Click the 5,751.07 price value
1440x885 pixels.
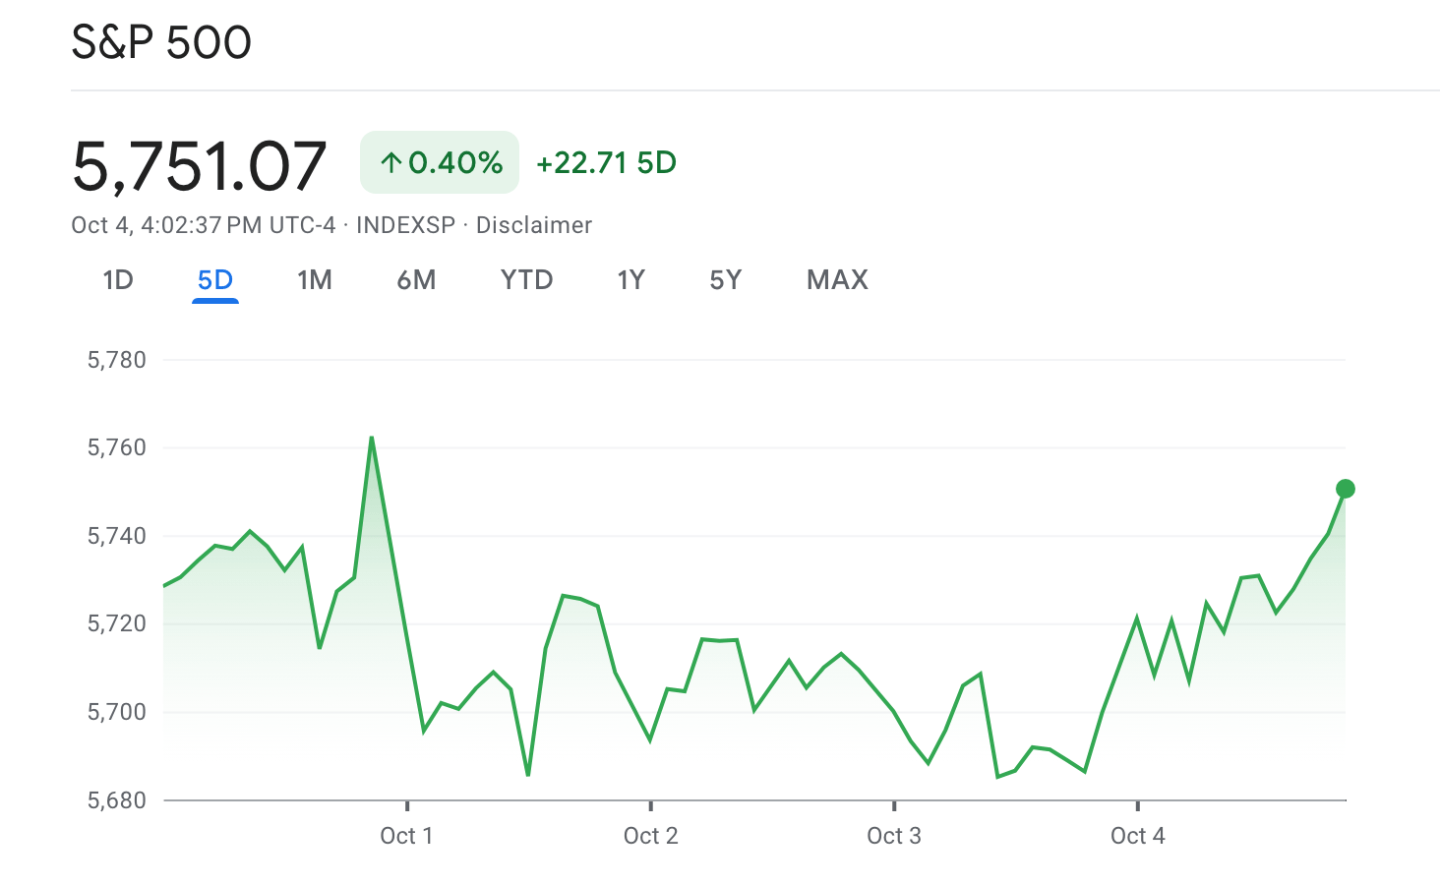pyautogui.click(x=199, y=165)
